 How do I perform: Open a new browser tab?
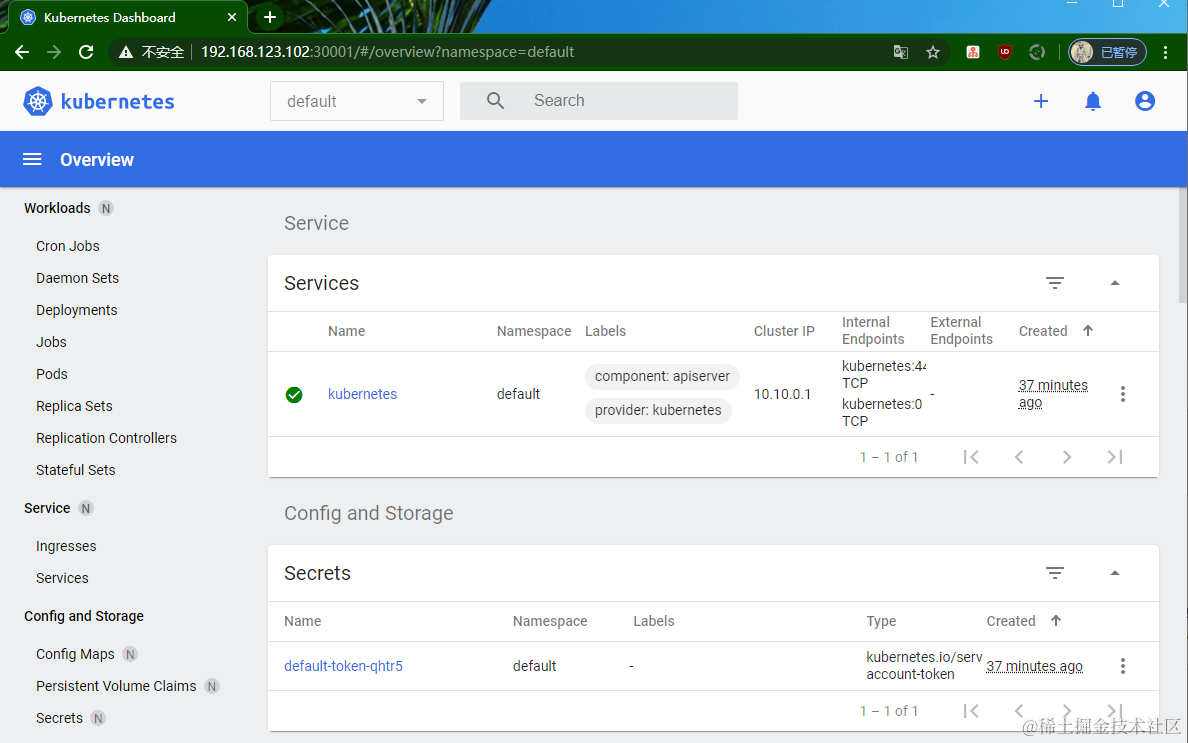point(270,17)
